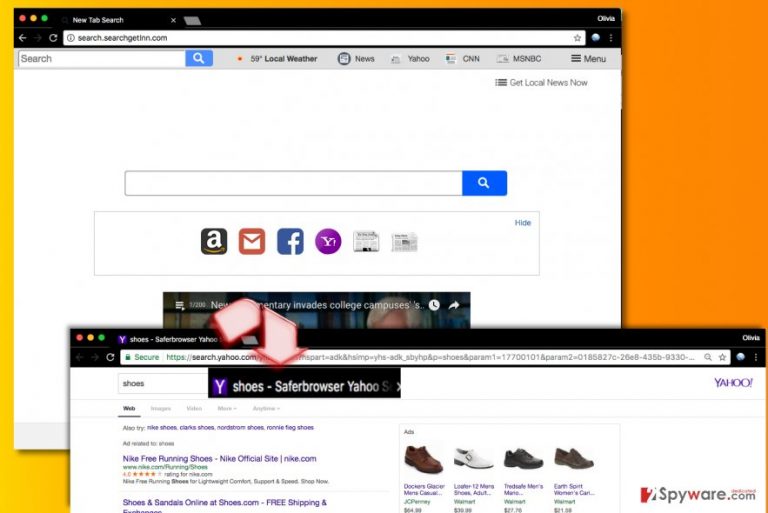Expand the More dropdown

[227, 408]
